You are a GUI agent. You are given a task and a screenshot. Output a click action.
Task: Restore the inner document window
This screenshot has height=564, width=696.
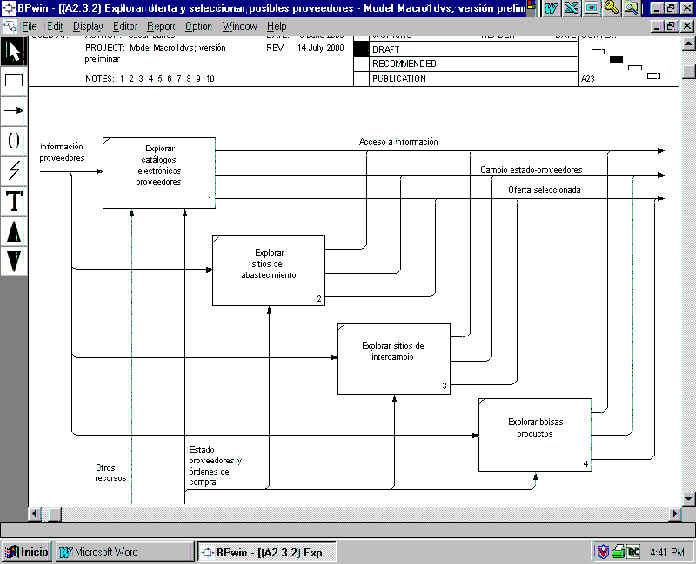pos(671,27)
